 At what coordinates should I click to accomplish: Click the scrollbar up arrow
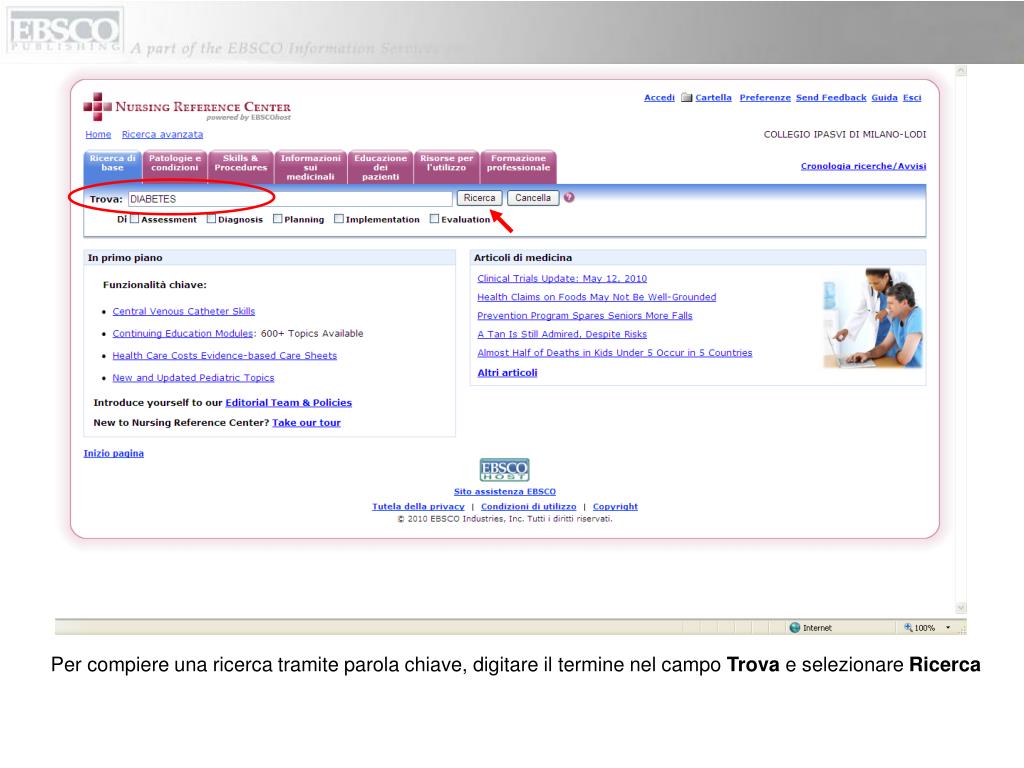point(961,71)
